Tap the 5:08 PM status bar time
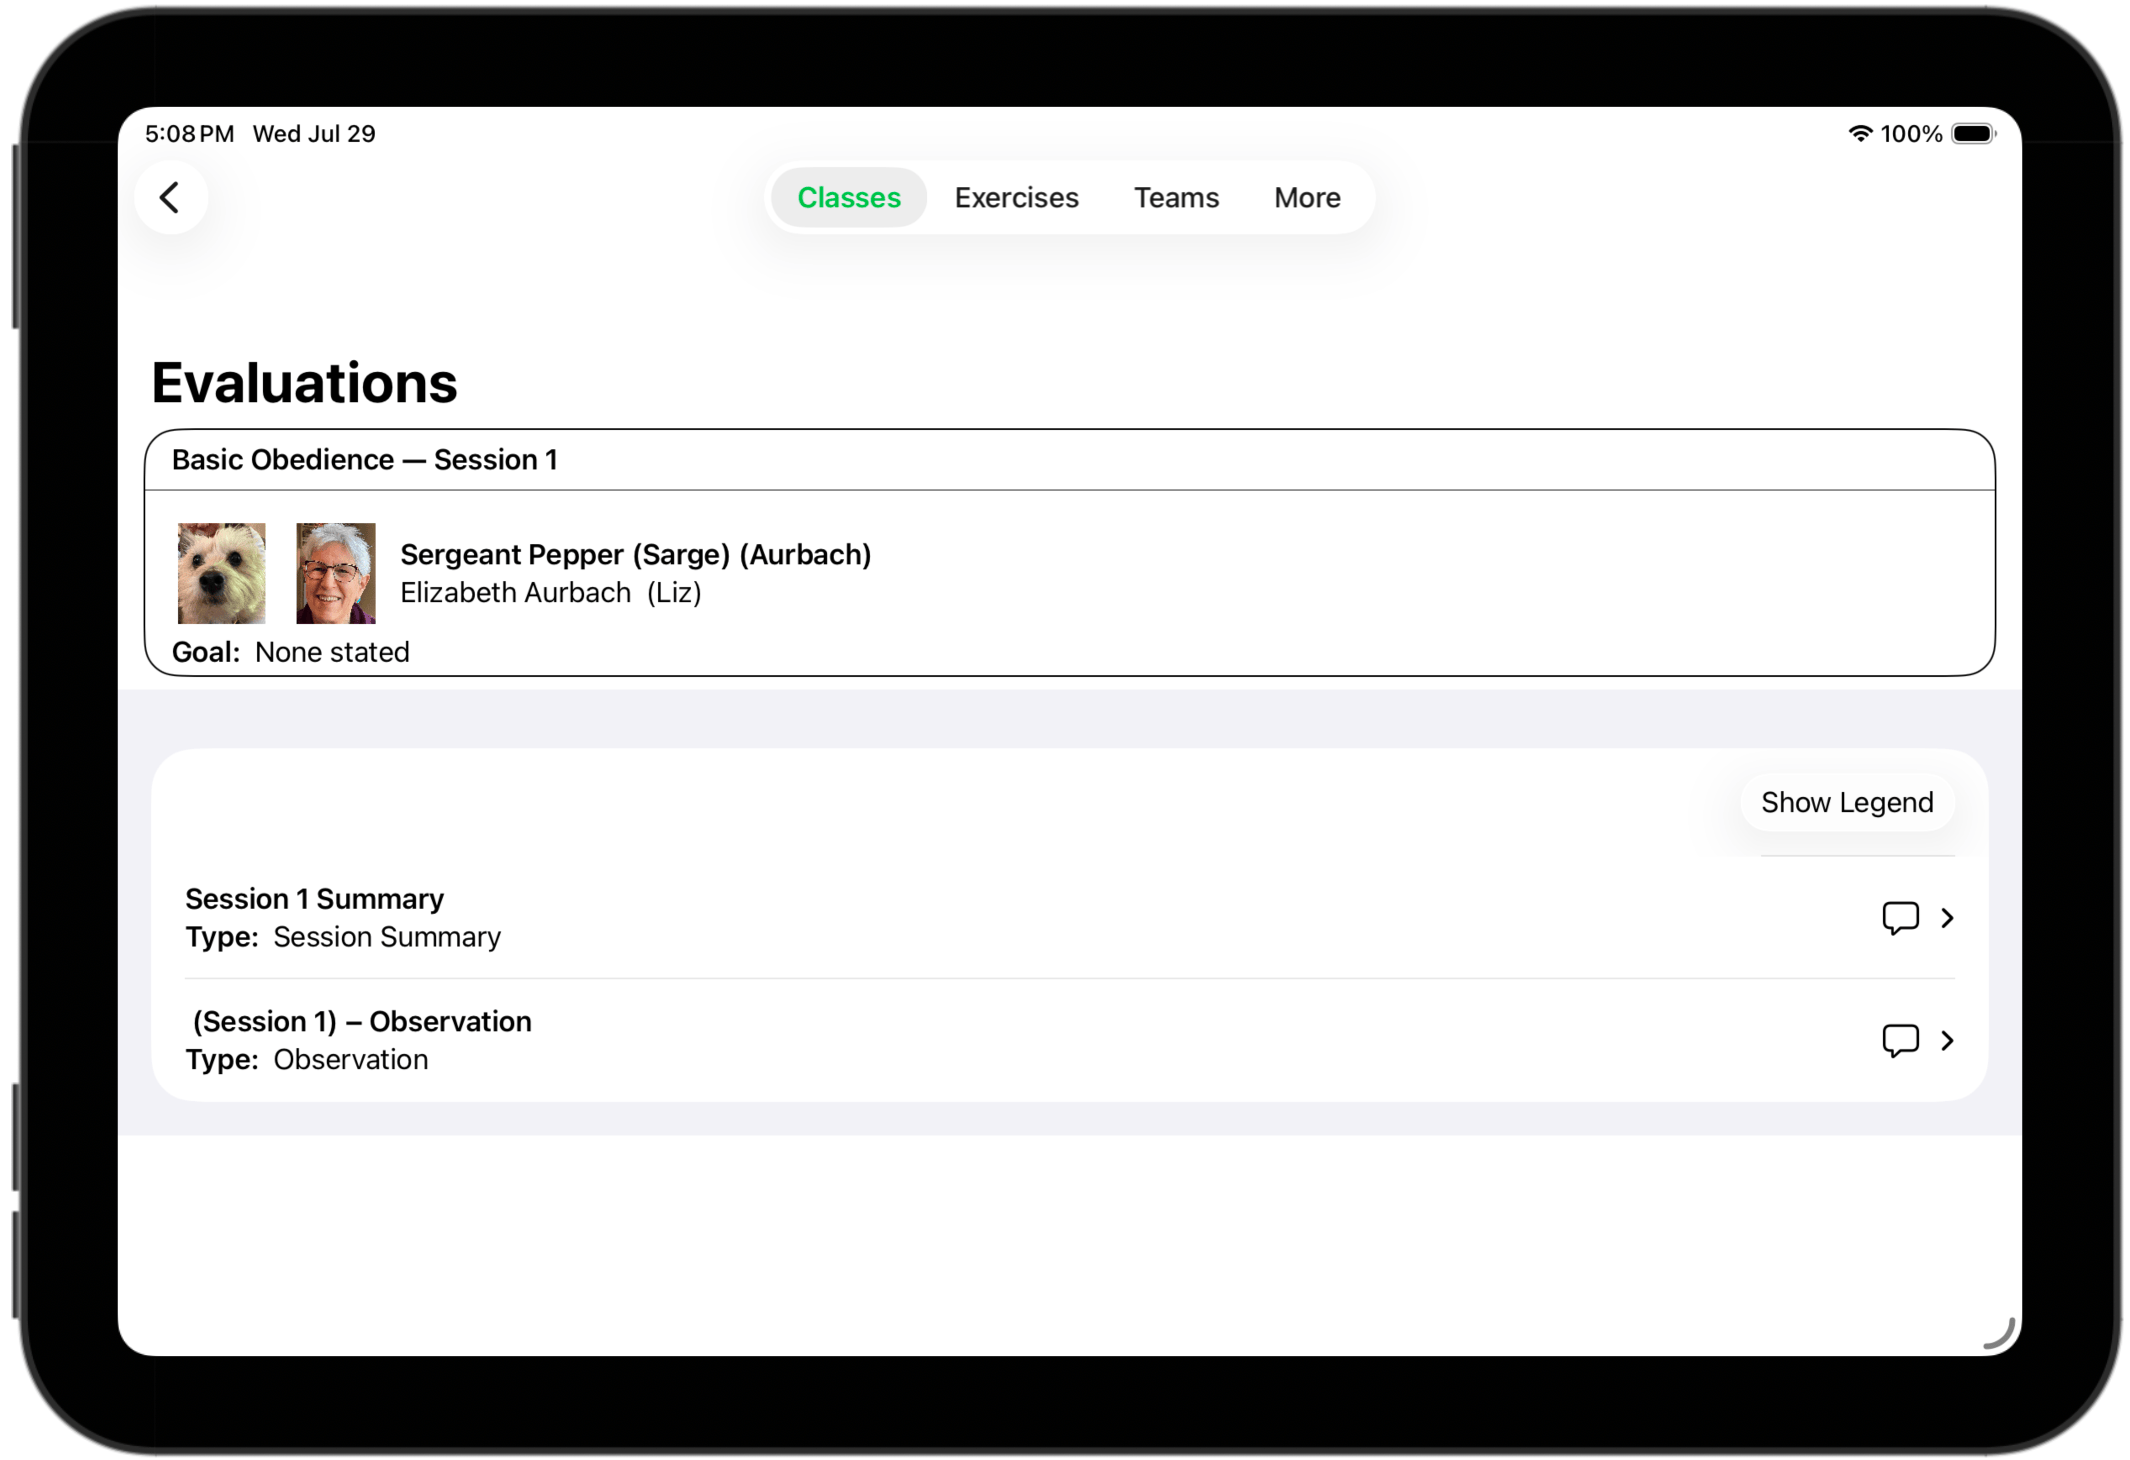 (189, 134)
